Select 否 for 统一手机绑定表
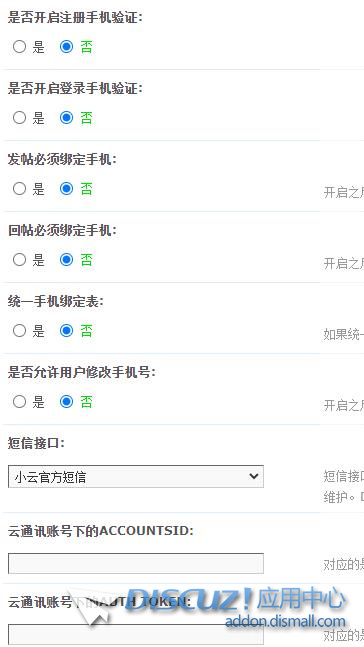The width and height of the screenshot is (364, 647). [66, 331]
